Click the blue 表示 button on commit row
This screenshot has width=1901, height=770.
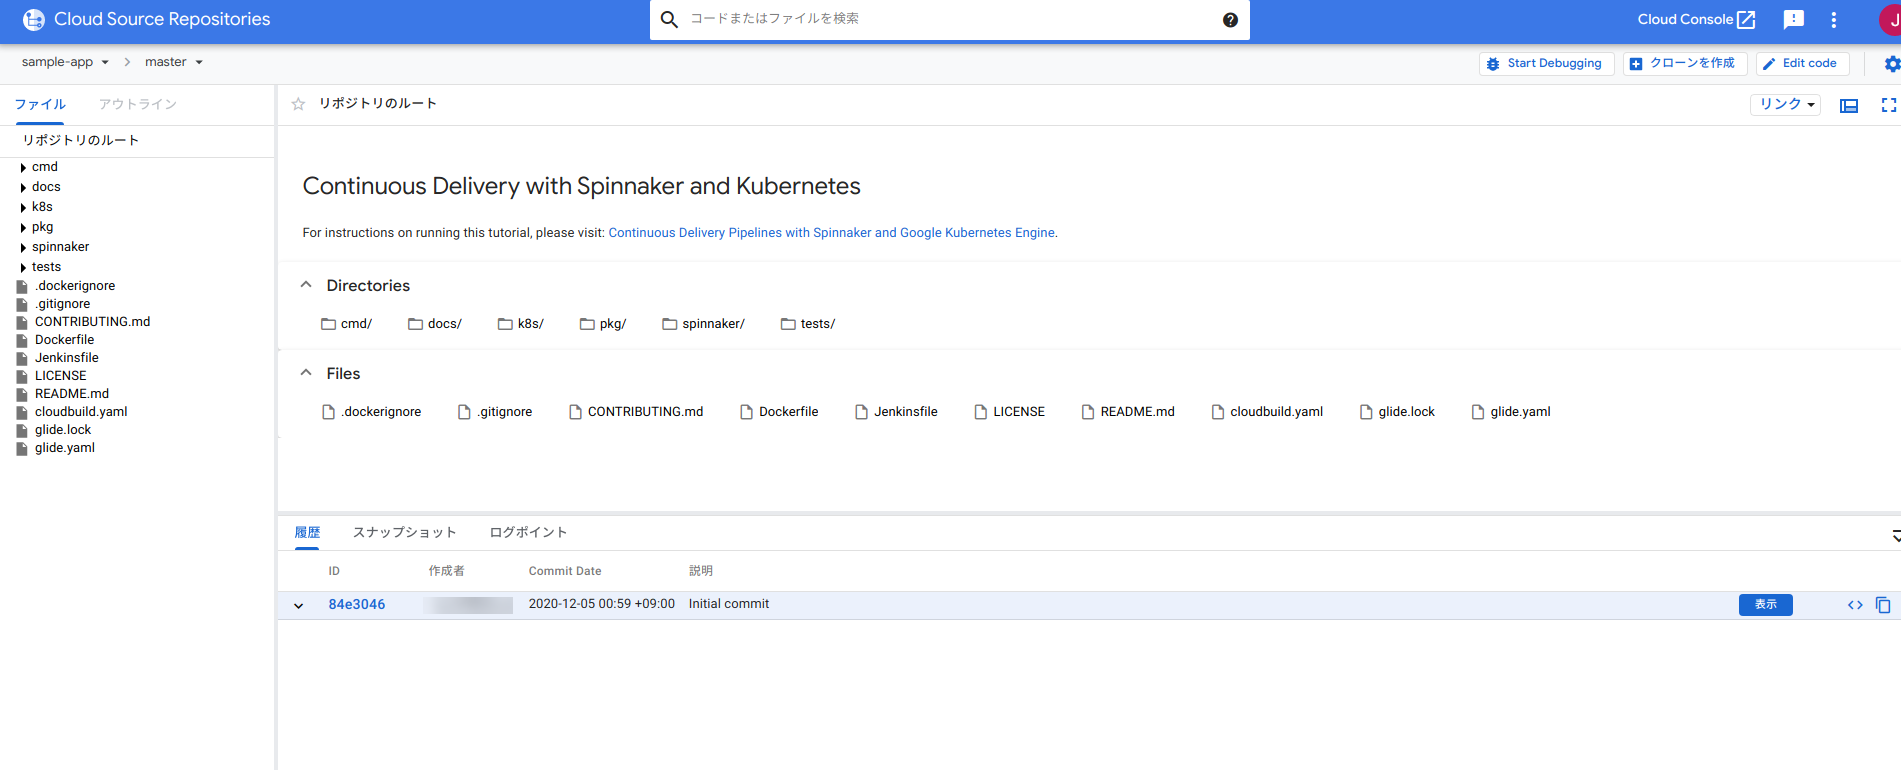pos(1765,605)
